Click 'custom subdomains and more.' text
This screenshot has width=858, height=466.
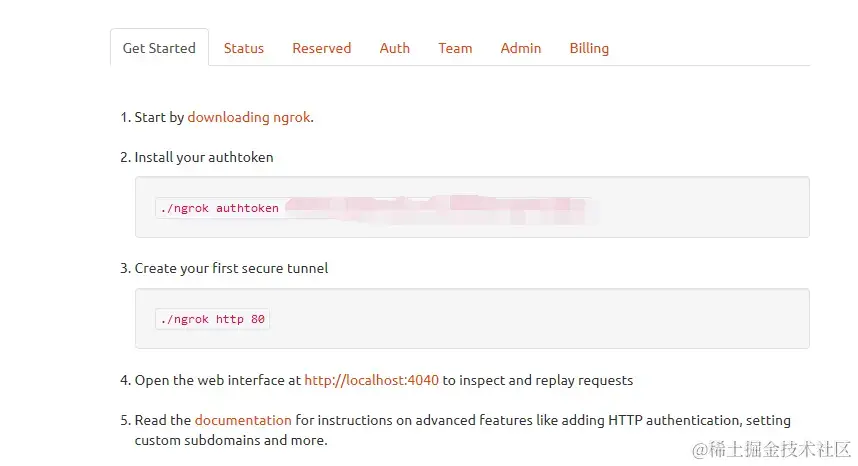(231, 440)
